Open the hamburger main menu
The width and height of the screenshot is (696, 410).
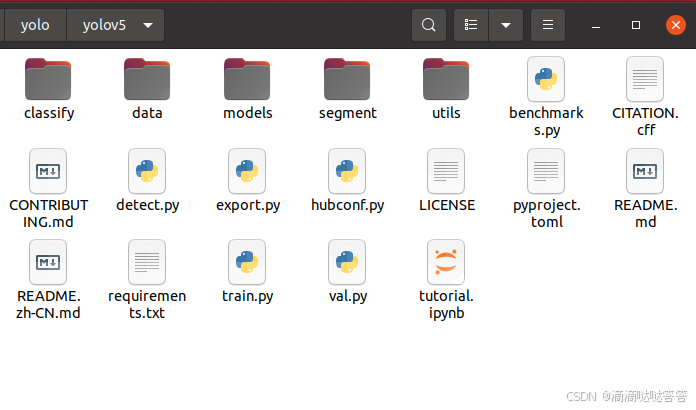point(548,25)
